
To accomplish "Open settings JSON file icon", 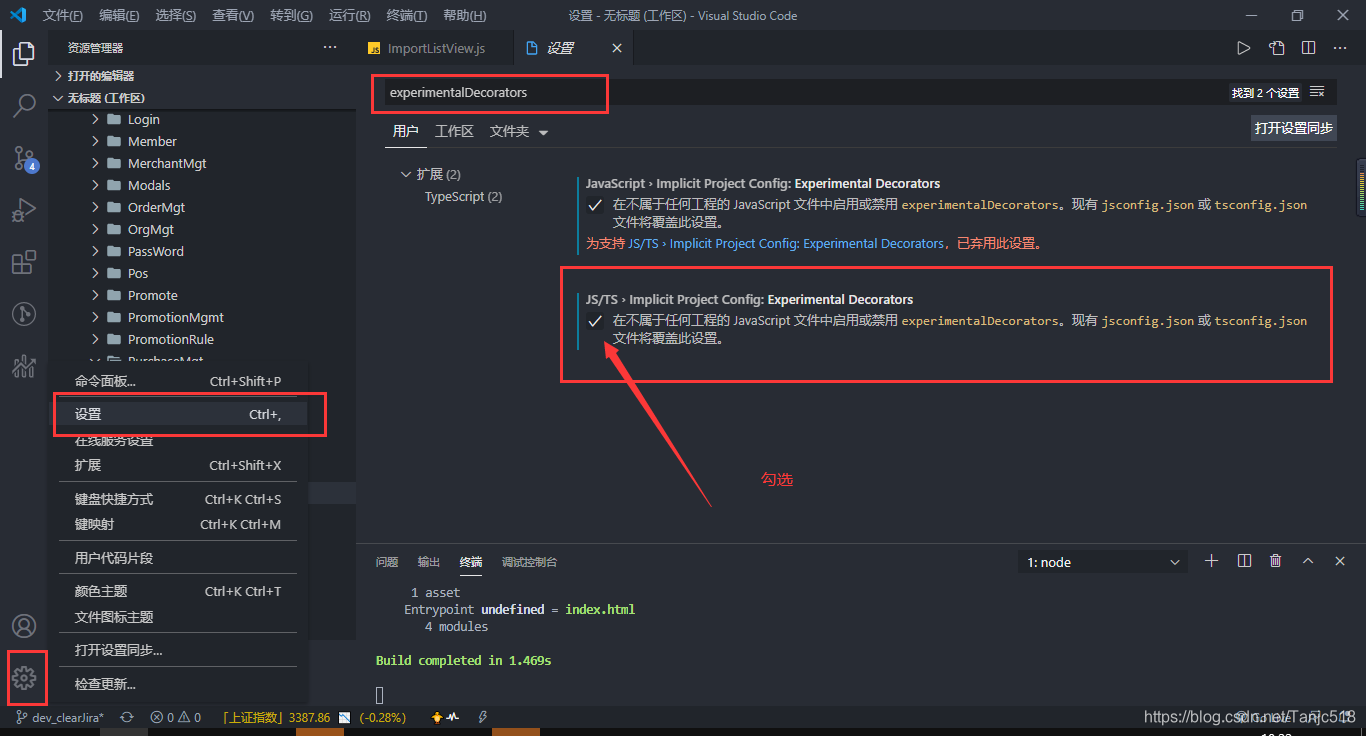I will tap(1276, 48).
